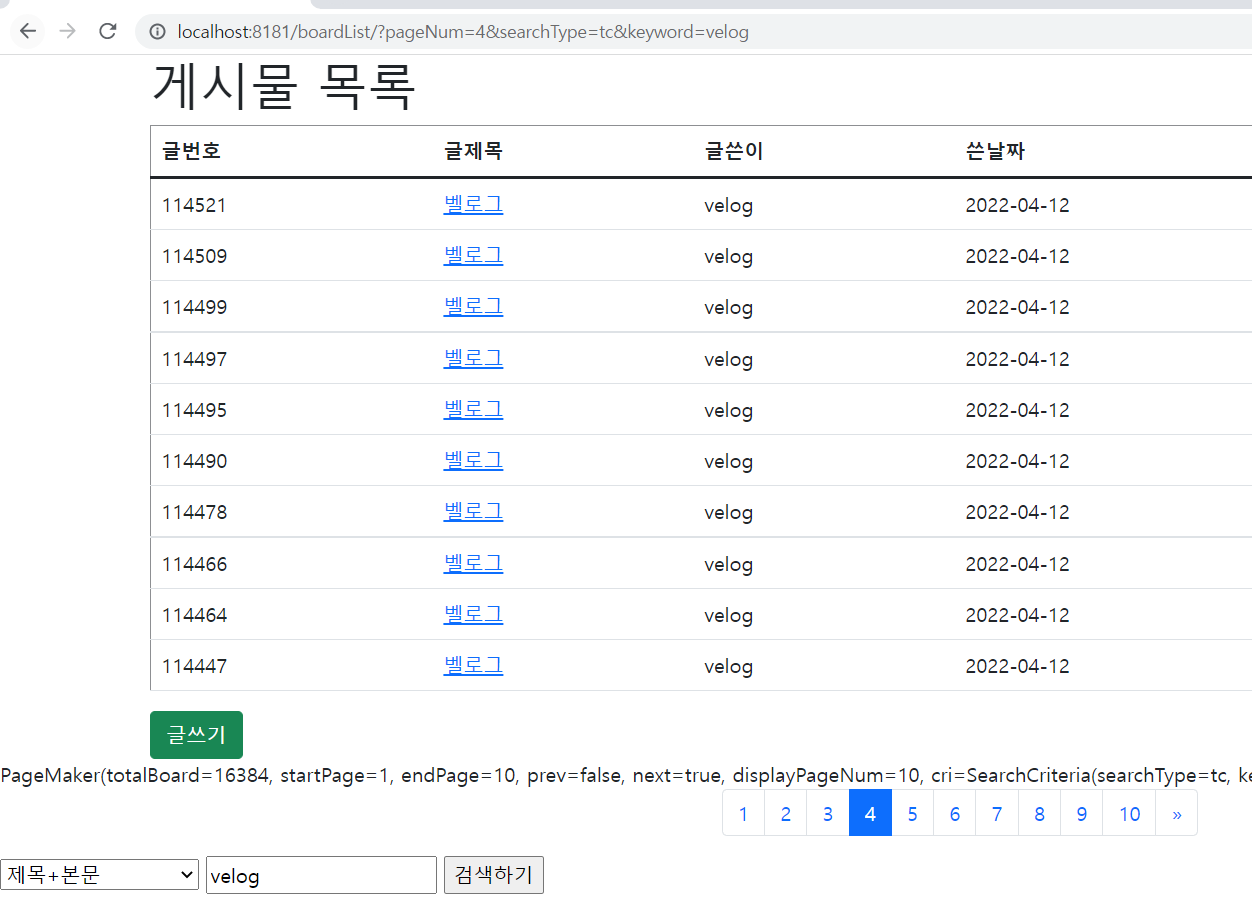Click writer velog in row 114447
Image resolution: width=1252 pixels, height=914 pixels.
click(x=729, y=666)
